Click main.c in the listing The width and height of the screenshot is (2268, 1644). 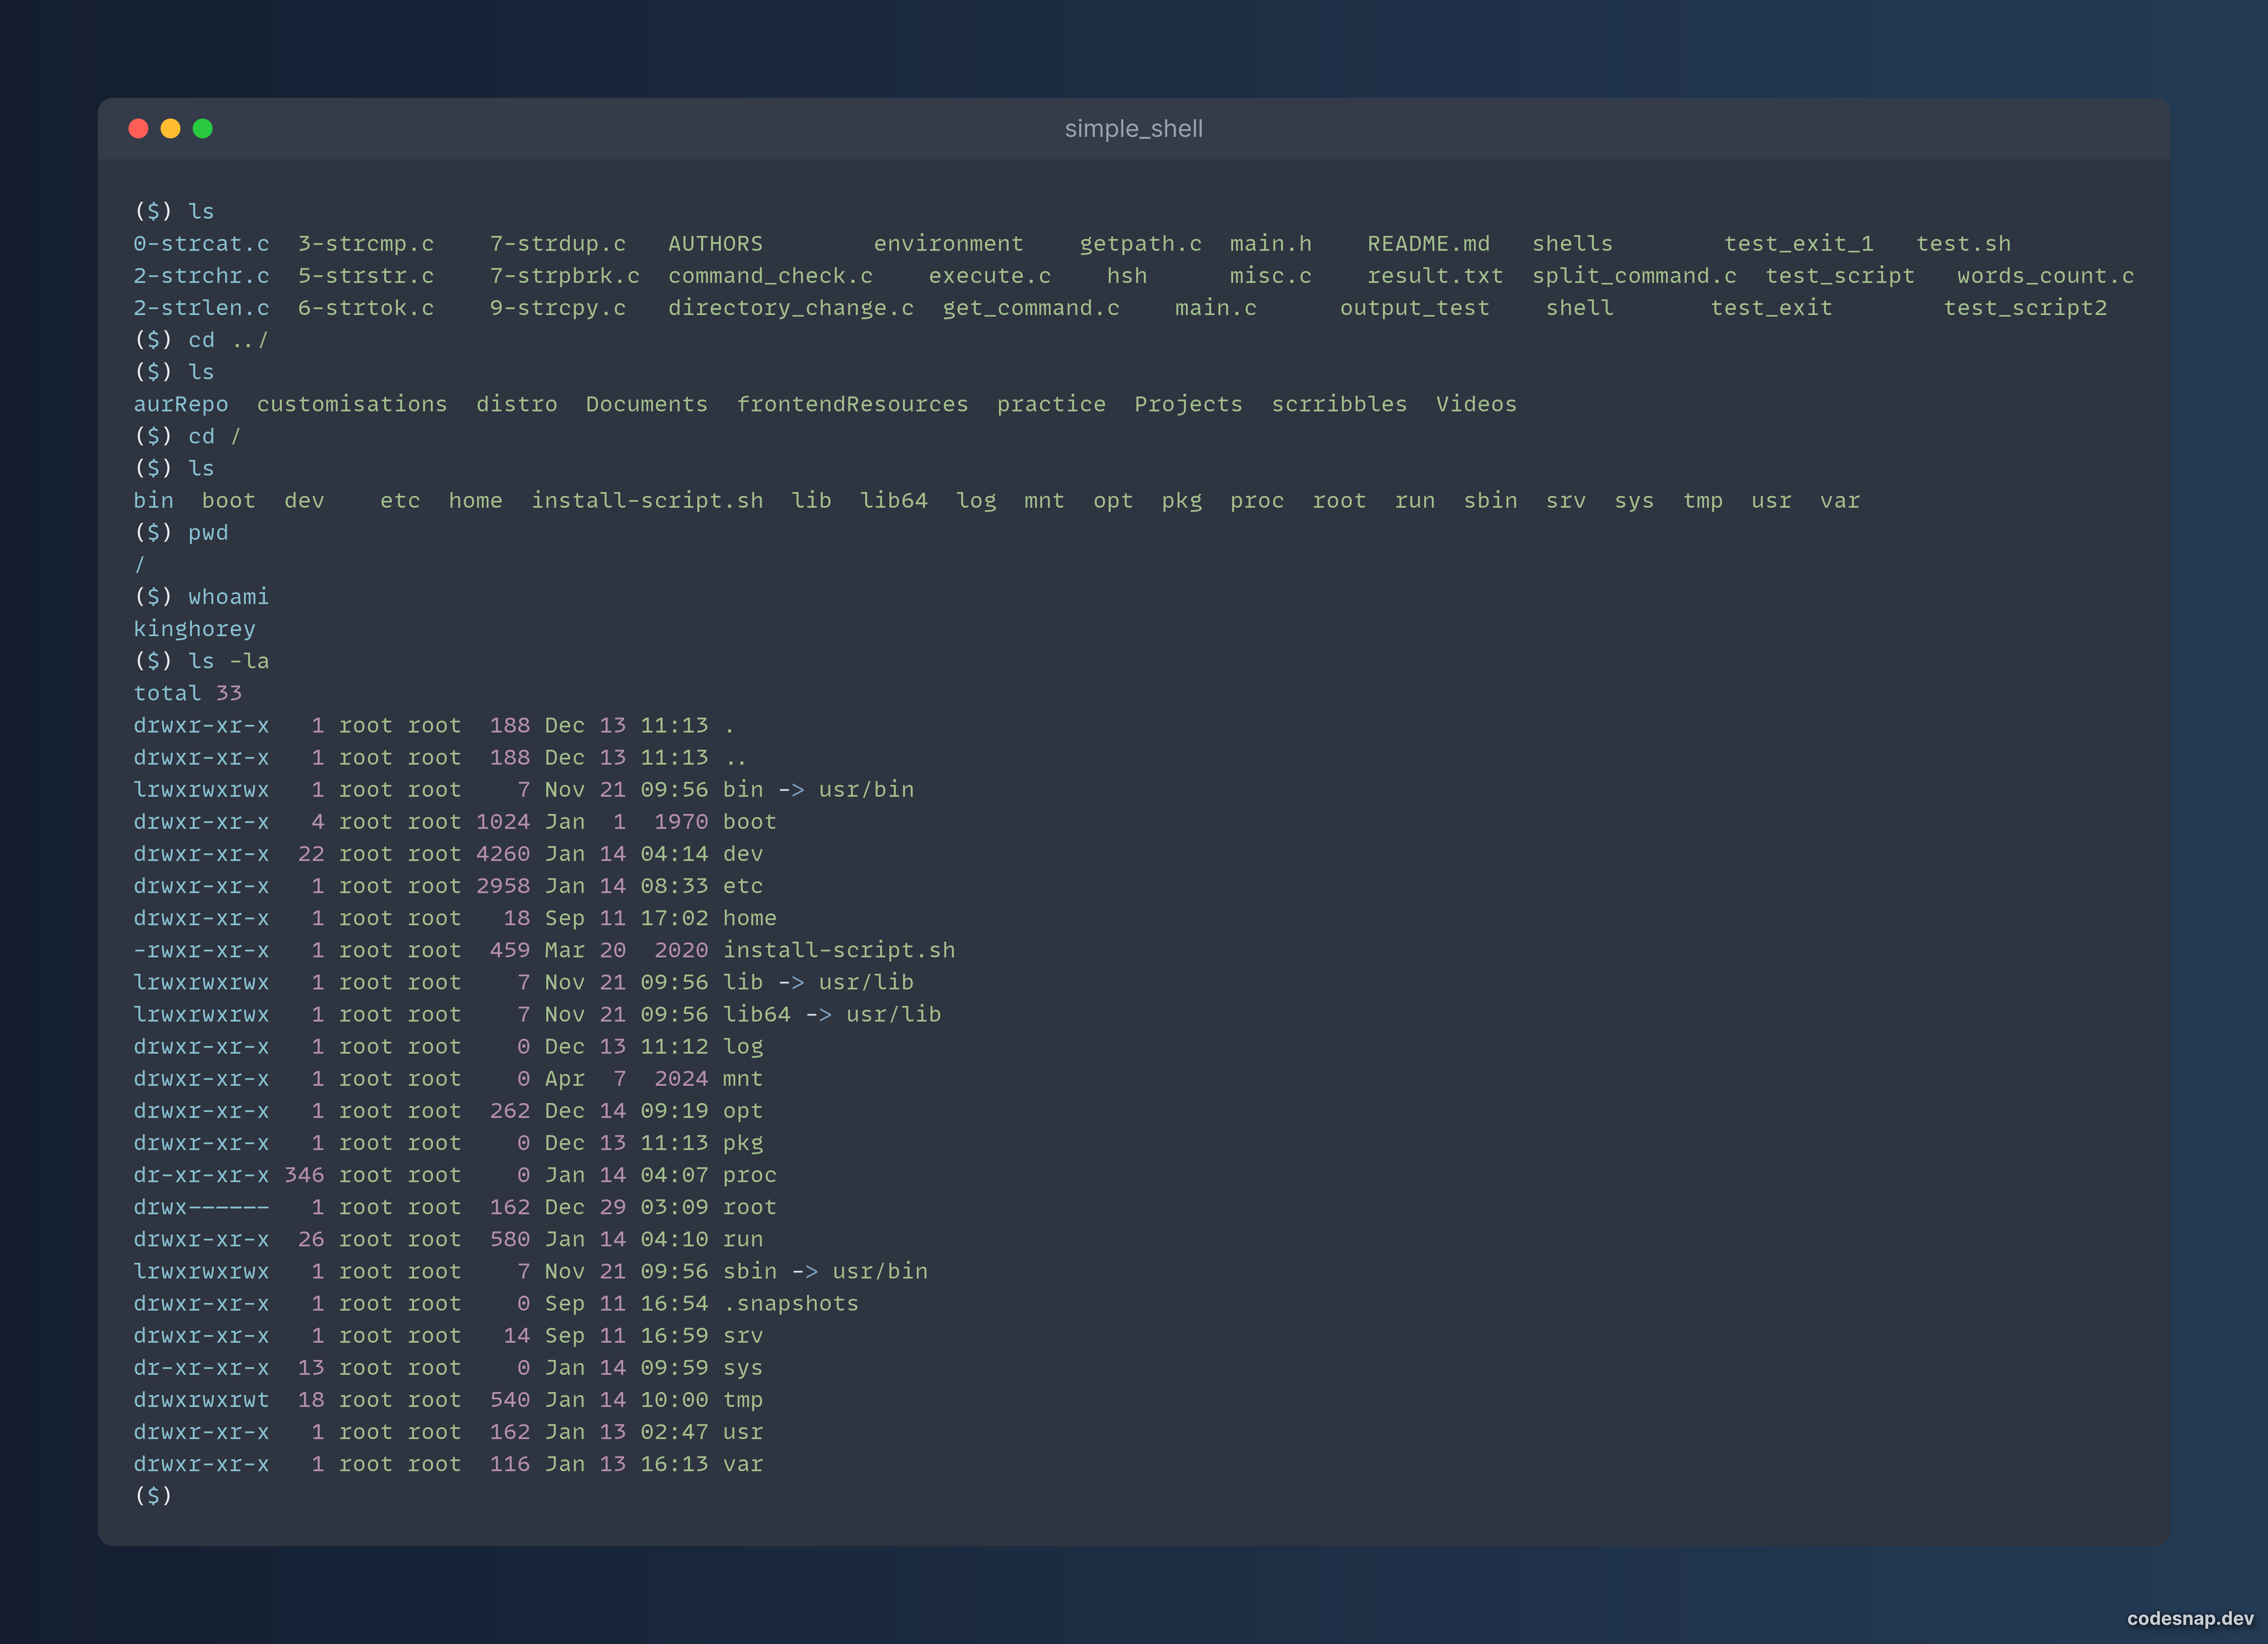(x=1215, y=308)
